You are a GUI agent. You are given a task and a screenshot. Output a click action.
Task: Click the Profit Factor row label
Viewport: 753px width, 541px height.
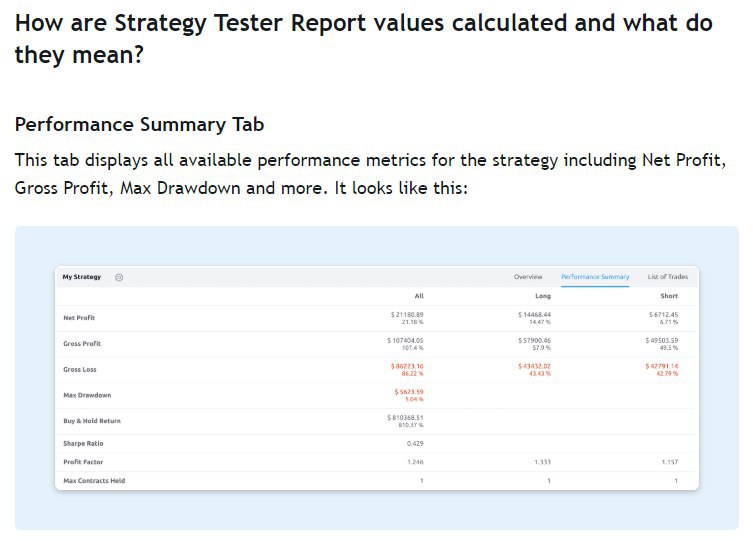(83, 462)
